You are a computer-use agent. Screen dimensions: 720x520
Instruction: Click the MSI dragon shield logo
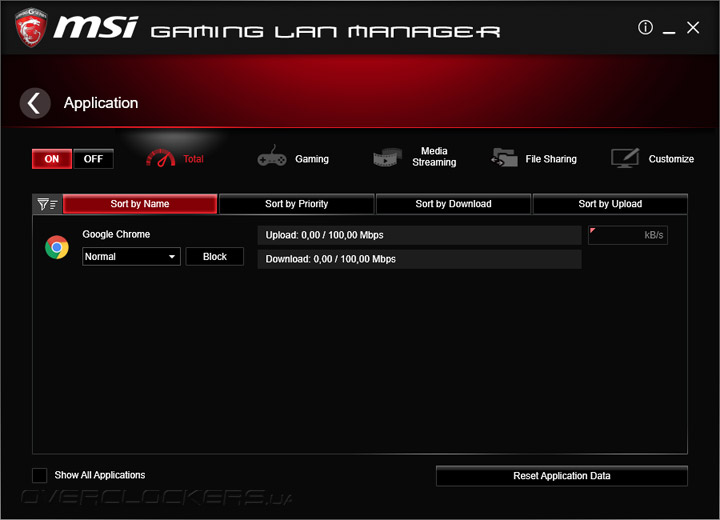pos(31,28)
